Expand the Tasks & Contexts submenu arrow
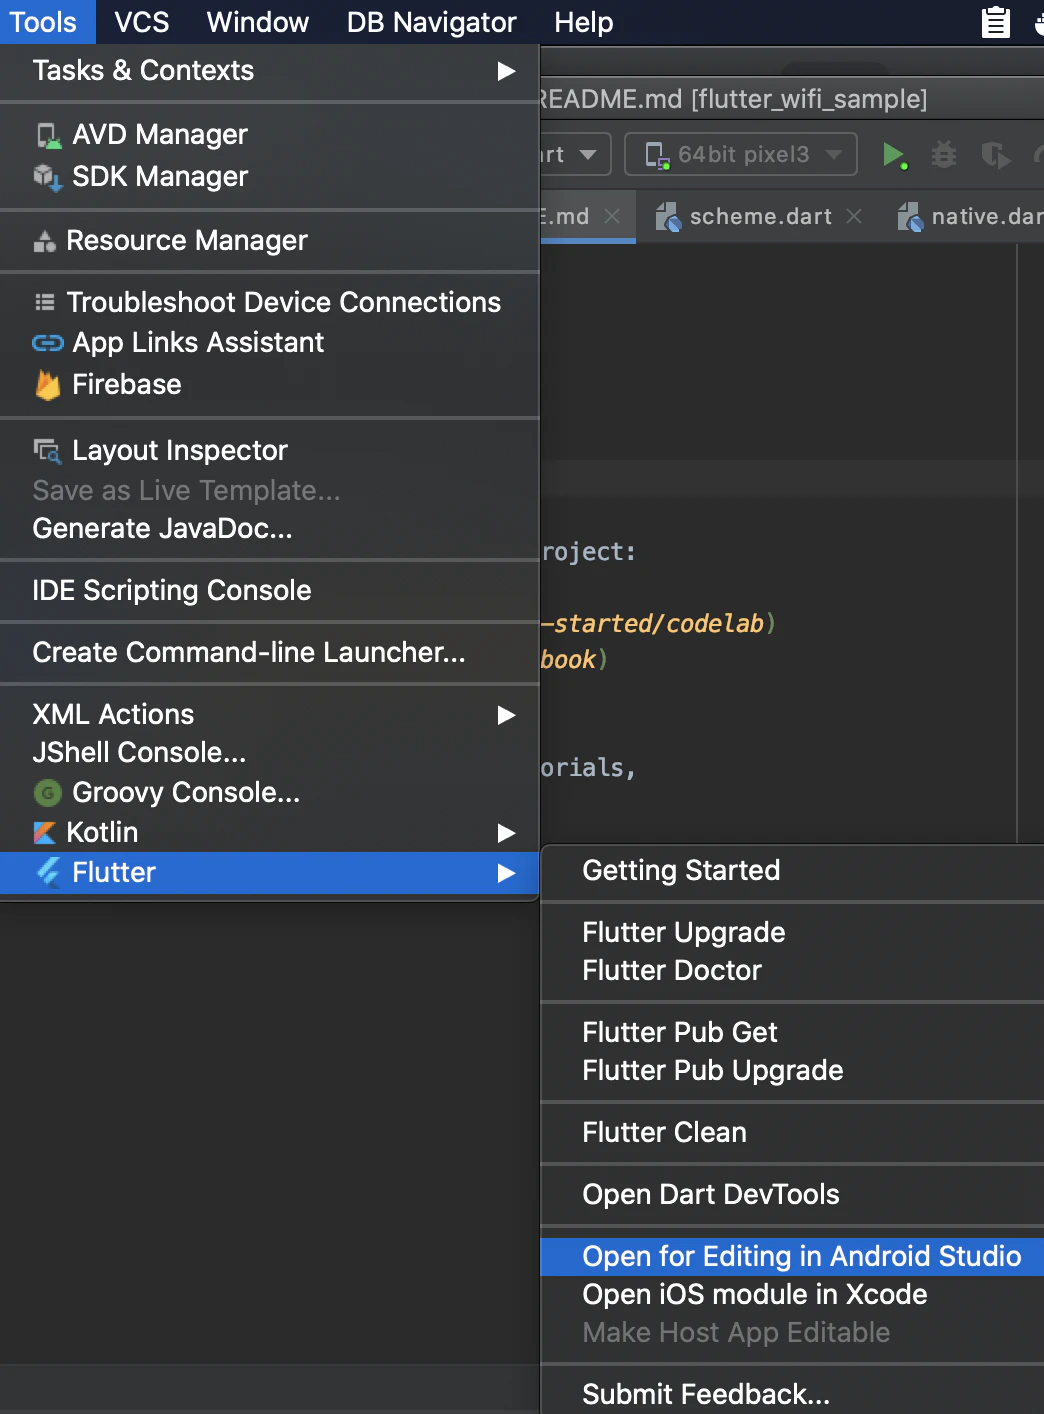The image size is (1044, 1414). pos(506,71)
